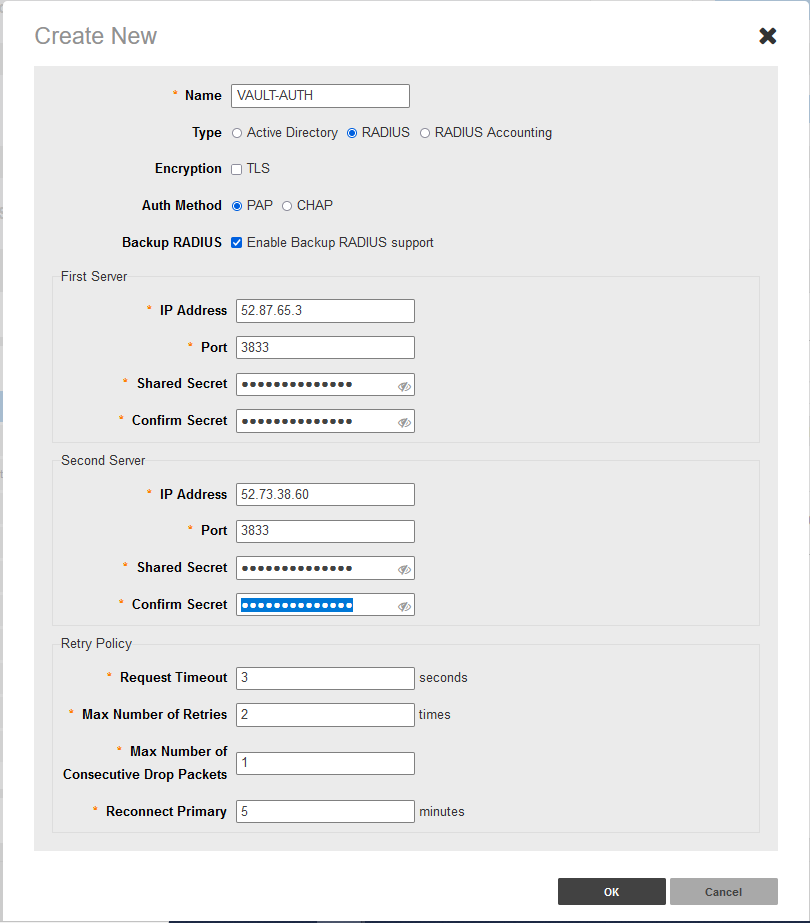The image size is (810, 923).
Task: Click the Name field containing VAULT-AUTH
Action: [x=320, y=96]
